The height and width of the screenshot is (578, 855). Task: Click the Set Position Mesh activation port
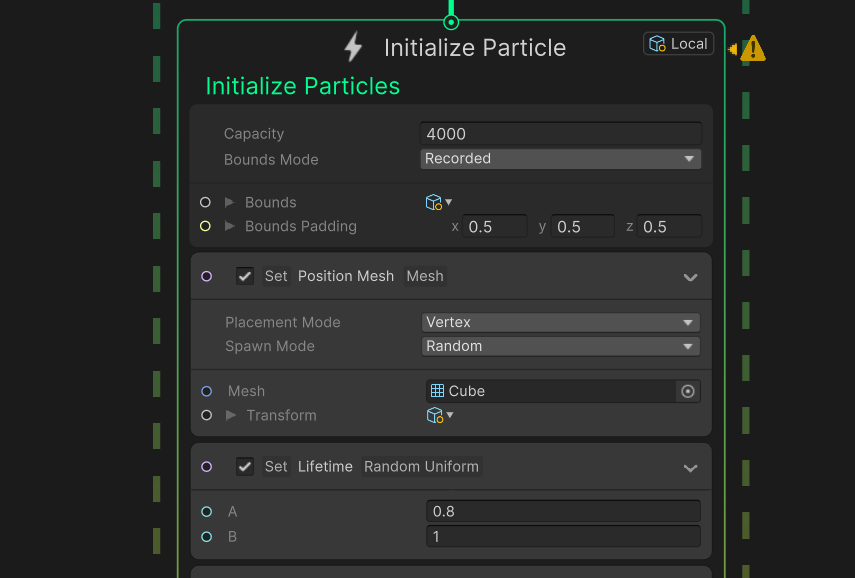pyautogui.click(x=207, y=276)
